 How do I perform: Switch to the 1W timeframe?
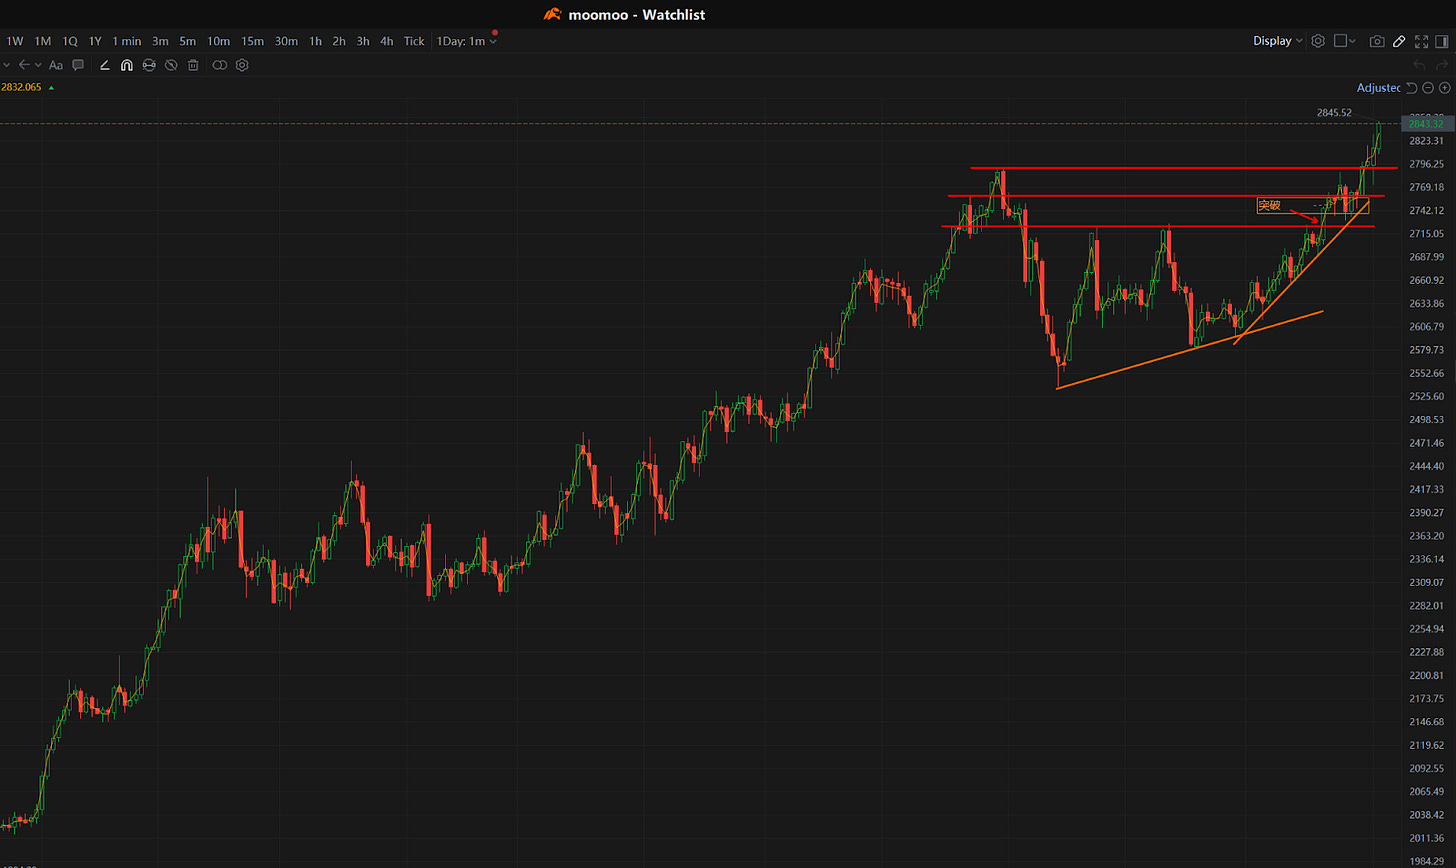(x=15, y=41)
